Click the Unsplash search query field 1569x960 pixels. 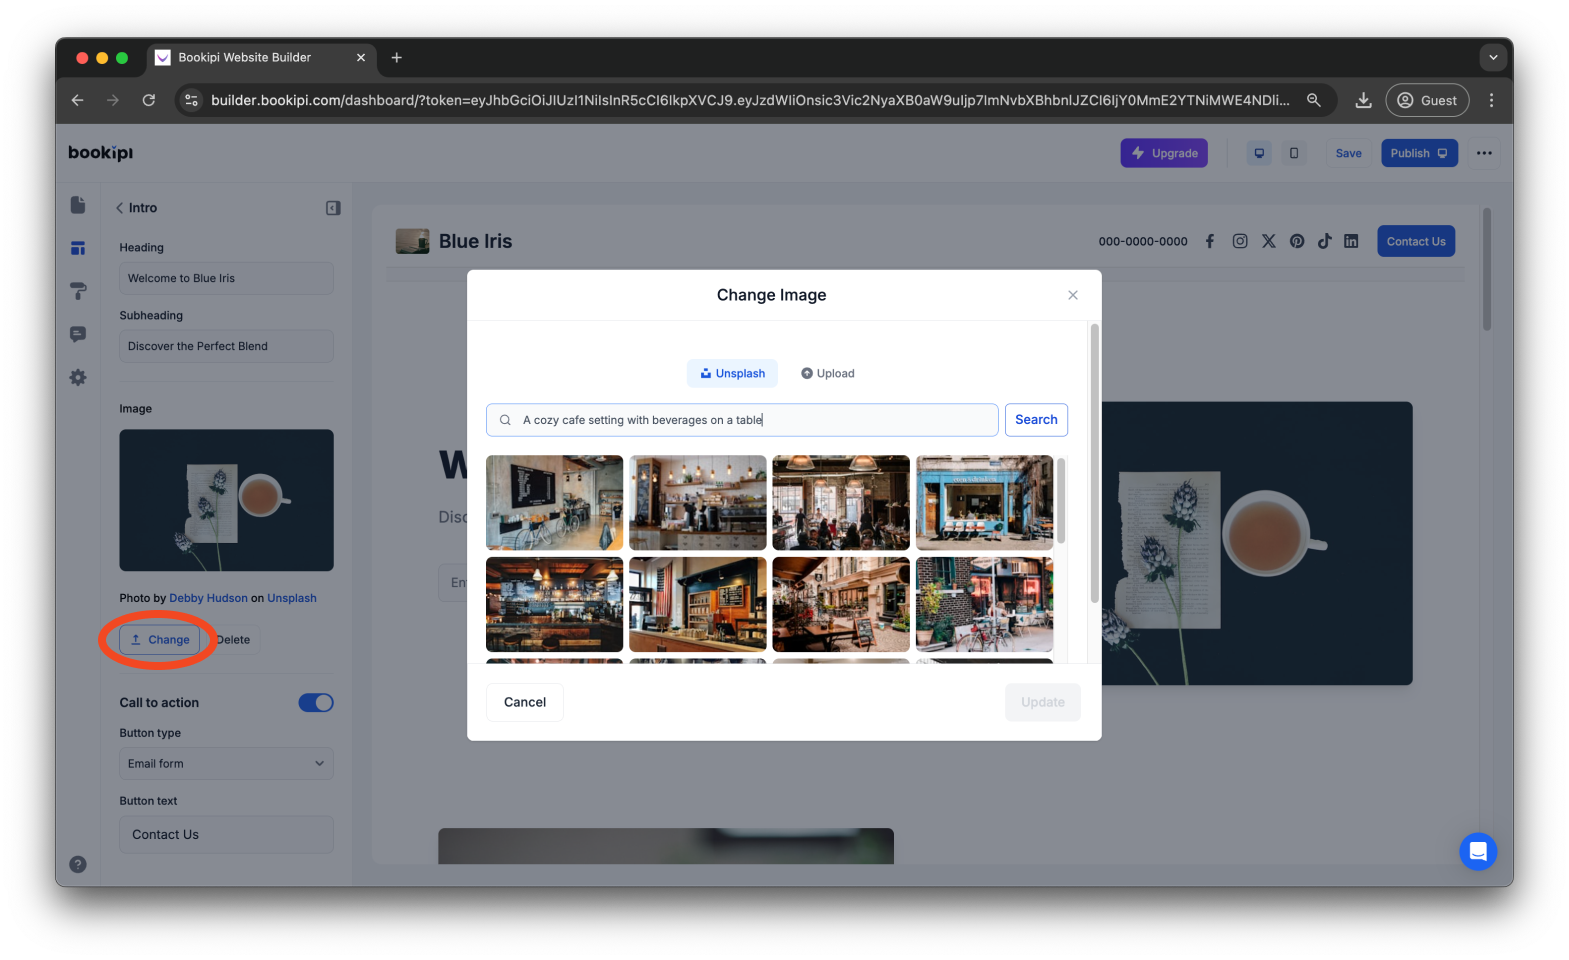tap(742, 420)
